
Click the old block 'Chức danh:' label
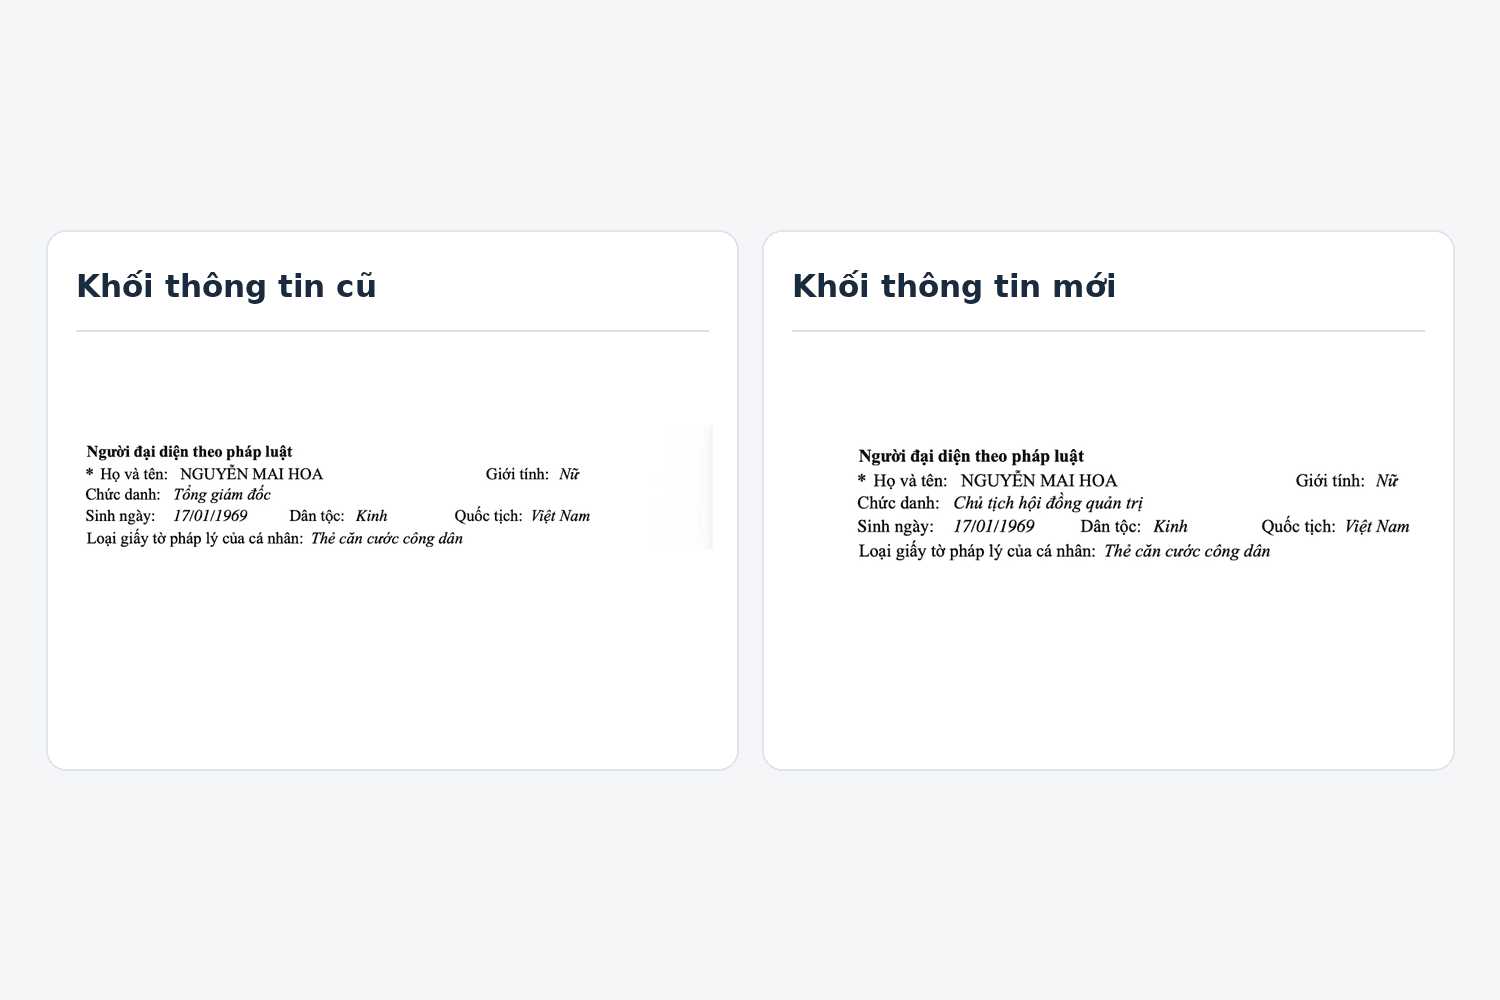tap(123, 495)
